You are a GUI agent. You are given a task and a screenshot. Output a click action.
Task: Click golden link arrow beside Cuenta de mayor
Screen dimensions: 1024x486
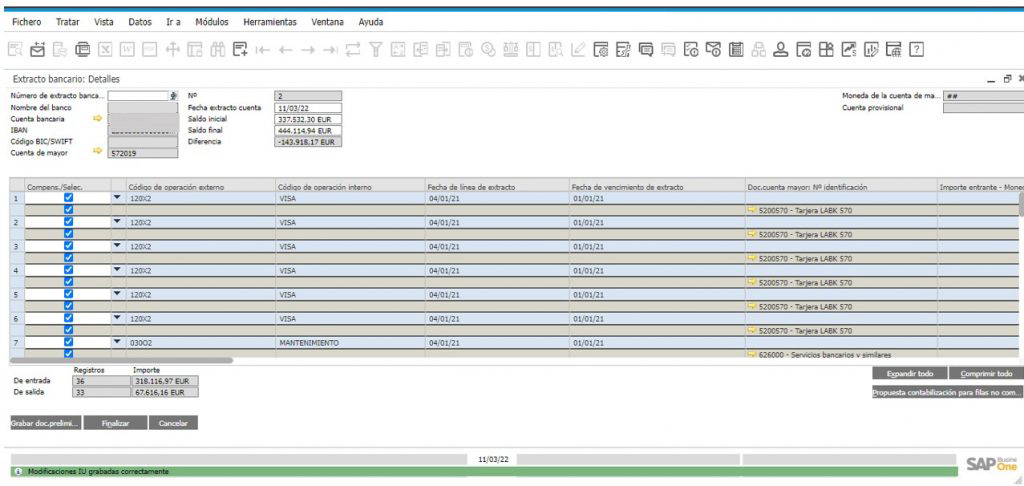coord(98,151)
